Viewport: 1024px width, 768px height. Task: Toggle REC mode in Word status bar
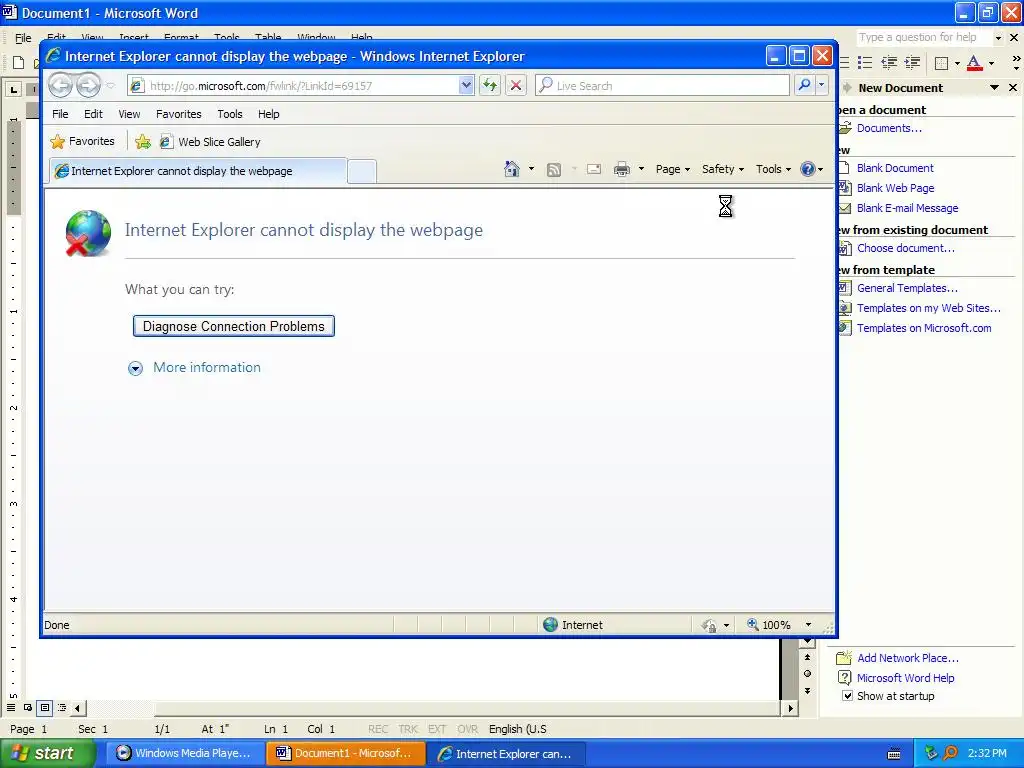378,729
